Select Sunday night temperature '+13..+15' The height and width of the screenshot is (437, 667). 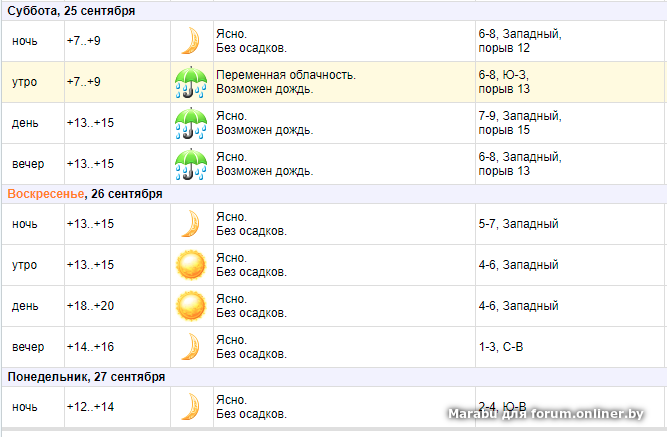click(90, 224)
